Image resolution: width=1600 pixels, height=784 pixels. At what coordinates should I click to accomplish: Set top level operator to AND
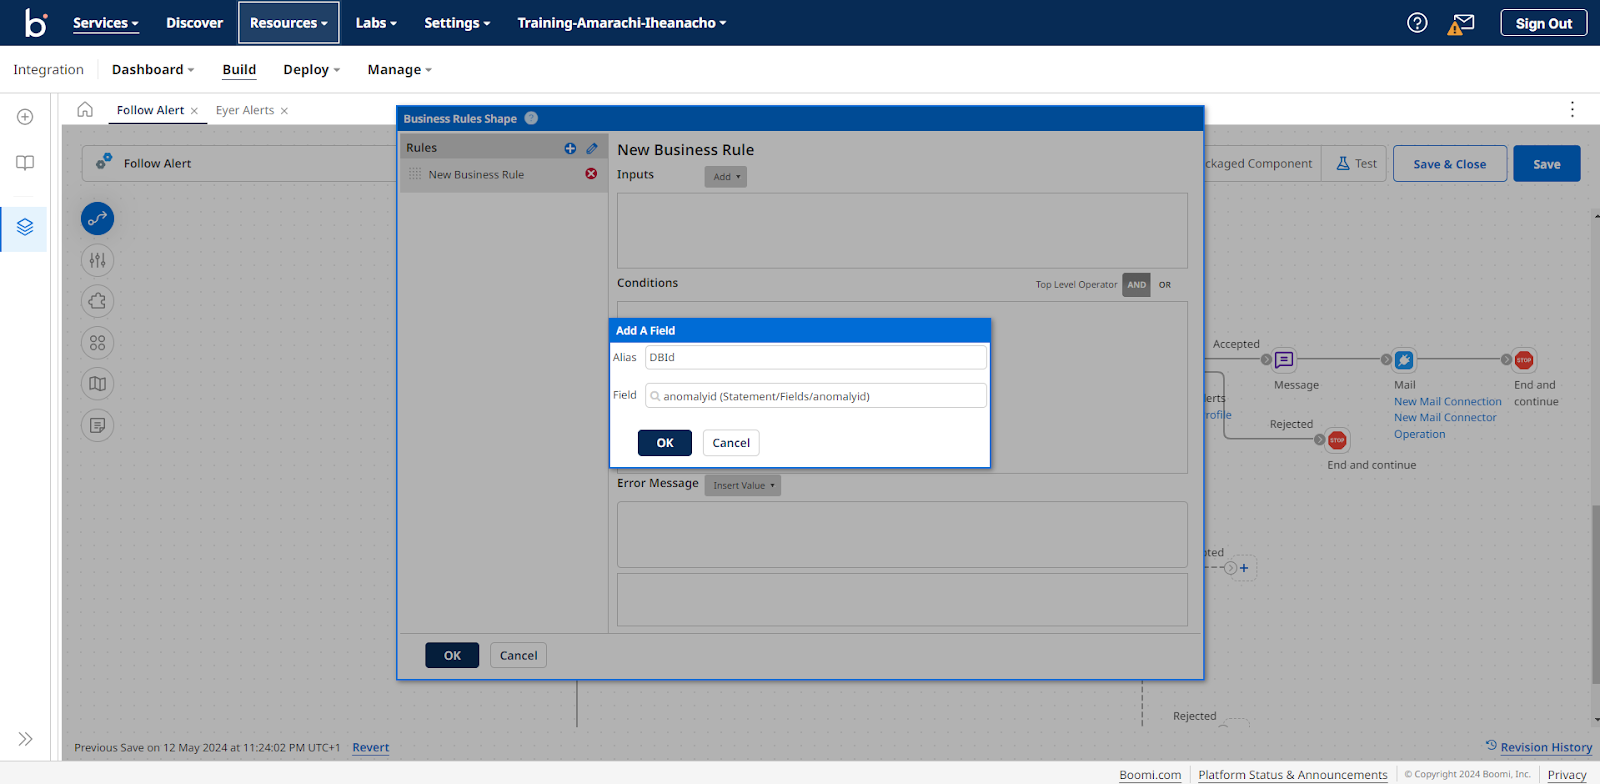tap(1136, 285)
